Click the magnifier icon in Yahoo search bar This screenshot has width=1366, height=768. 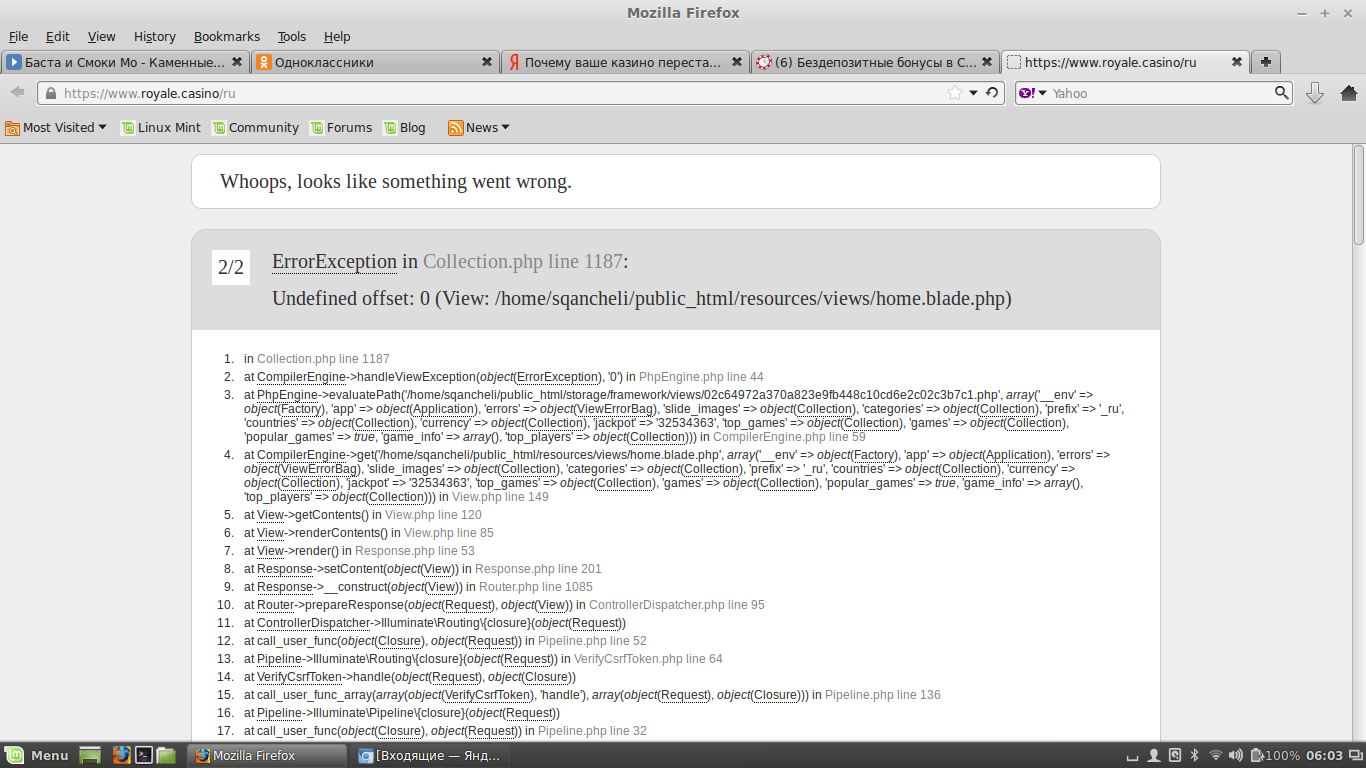click(x=1281, y=93)
